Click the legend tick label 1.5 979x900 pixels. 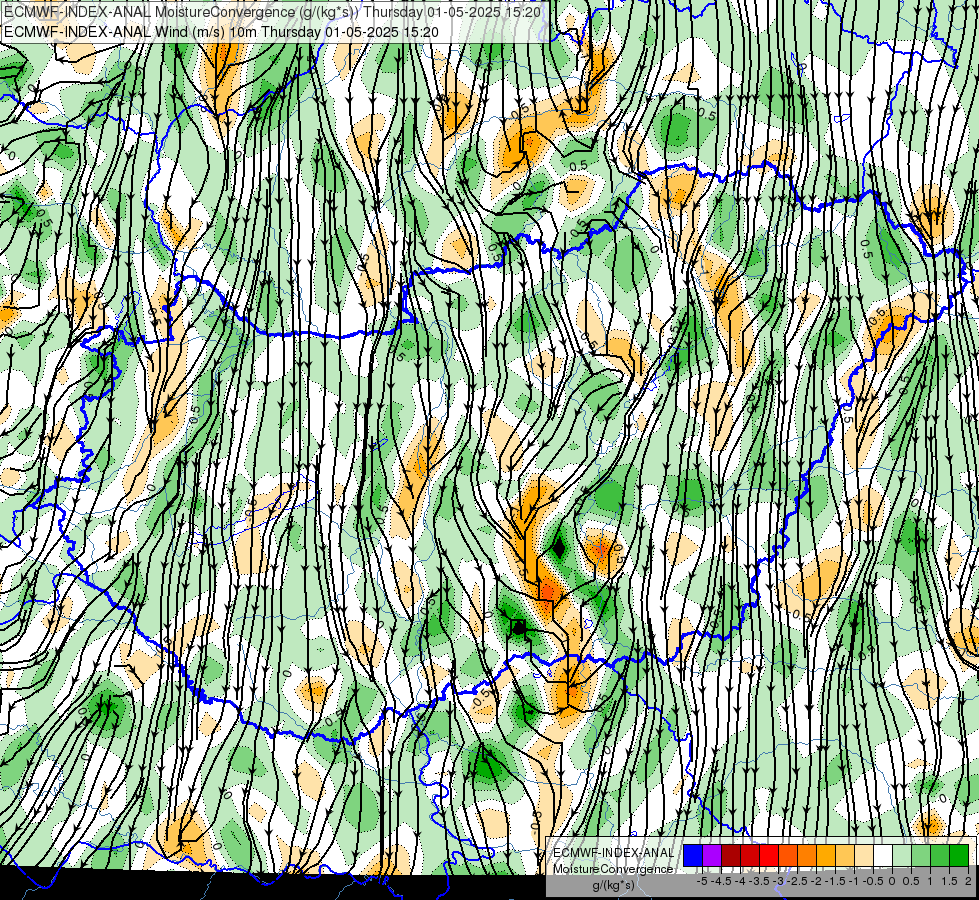pos(949,881)
